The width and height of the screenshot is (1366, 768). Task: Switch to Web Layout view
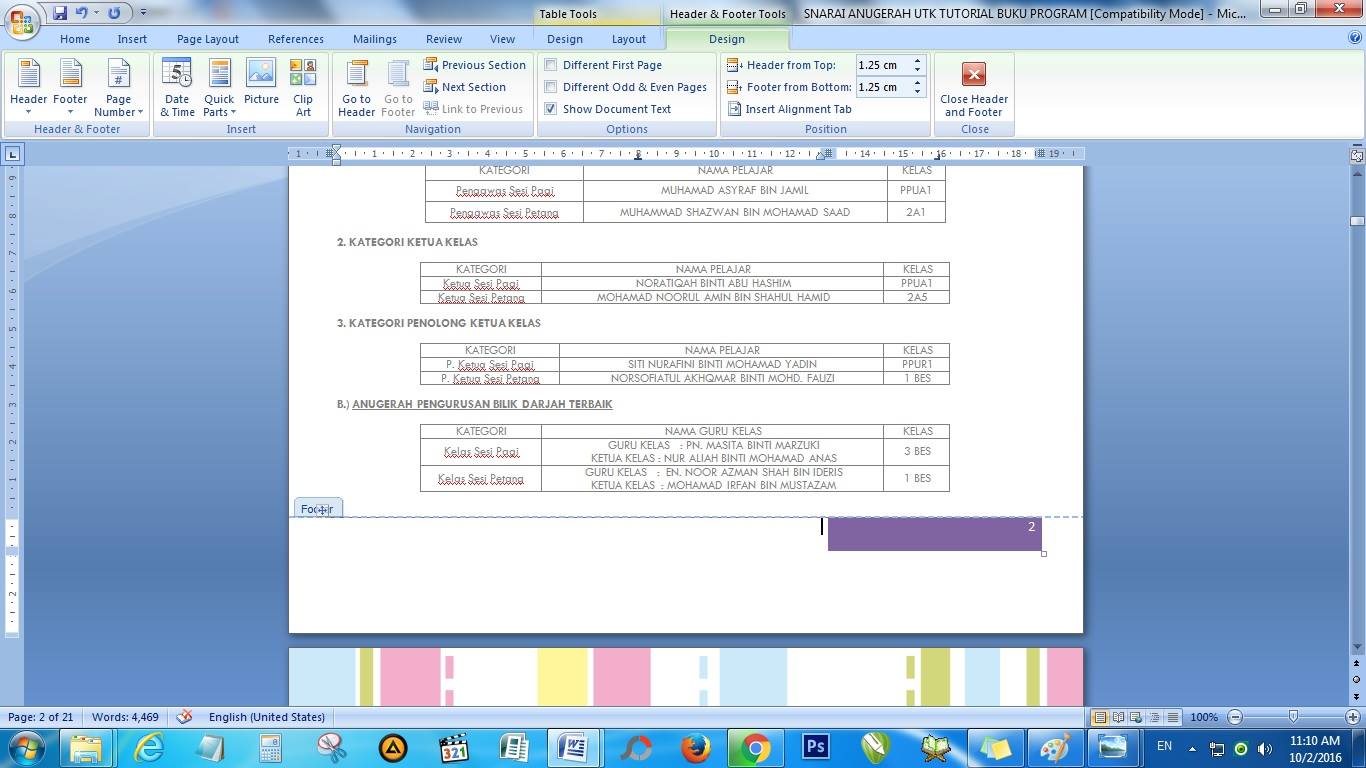1136,717
